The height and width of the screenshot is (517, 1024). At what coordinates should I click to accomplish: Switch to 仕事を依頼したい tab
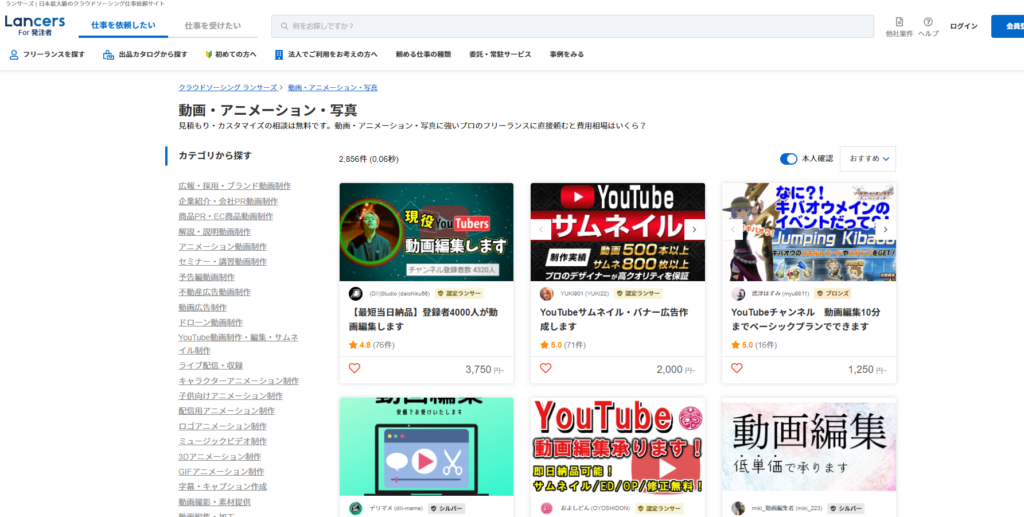tap(123, 26)
